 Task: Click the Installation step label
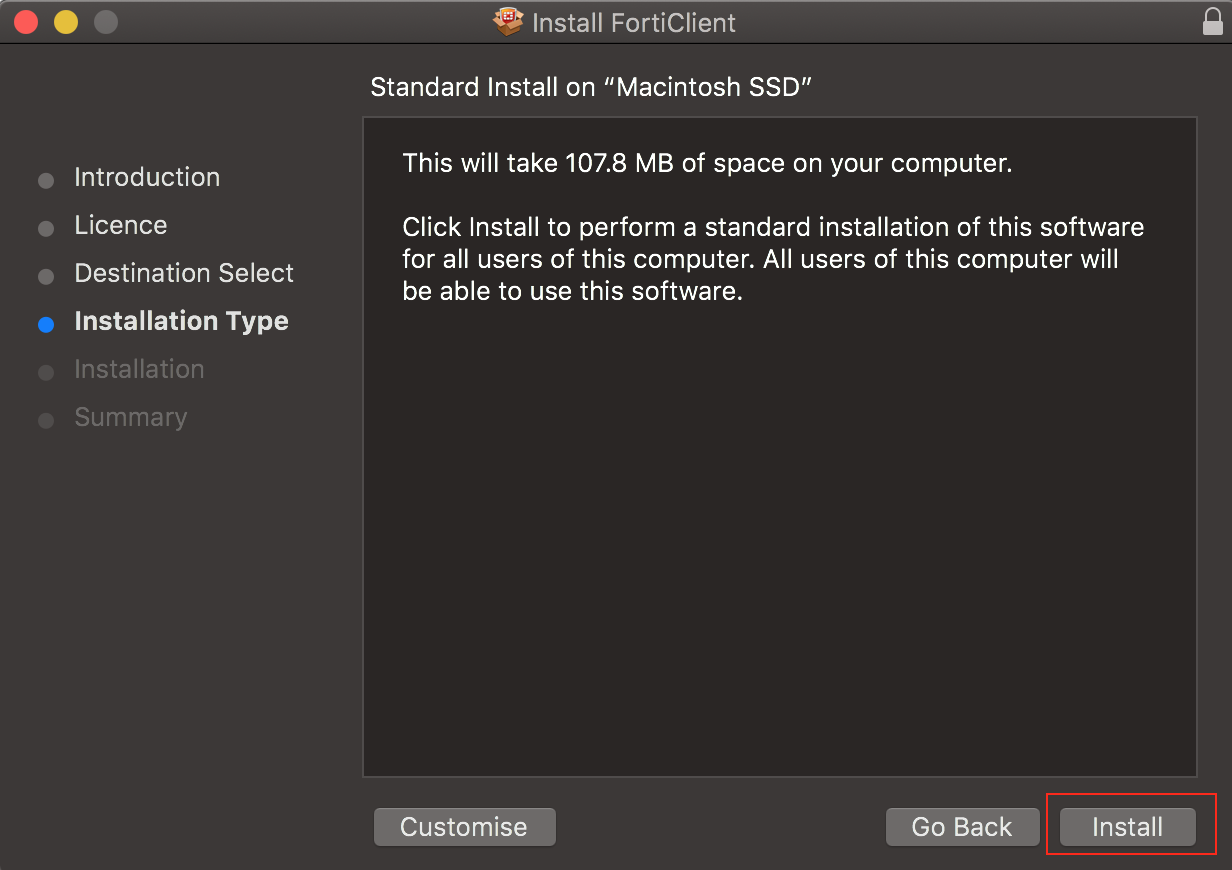tap(139, 369)
